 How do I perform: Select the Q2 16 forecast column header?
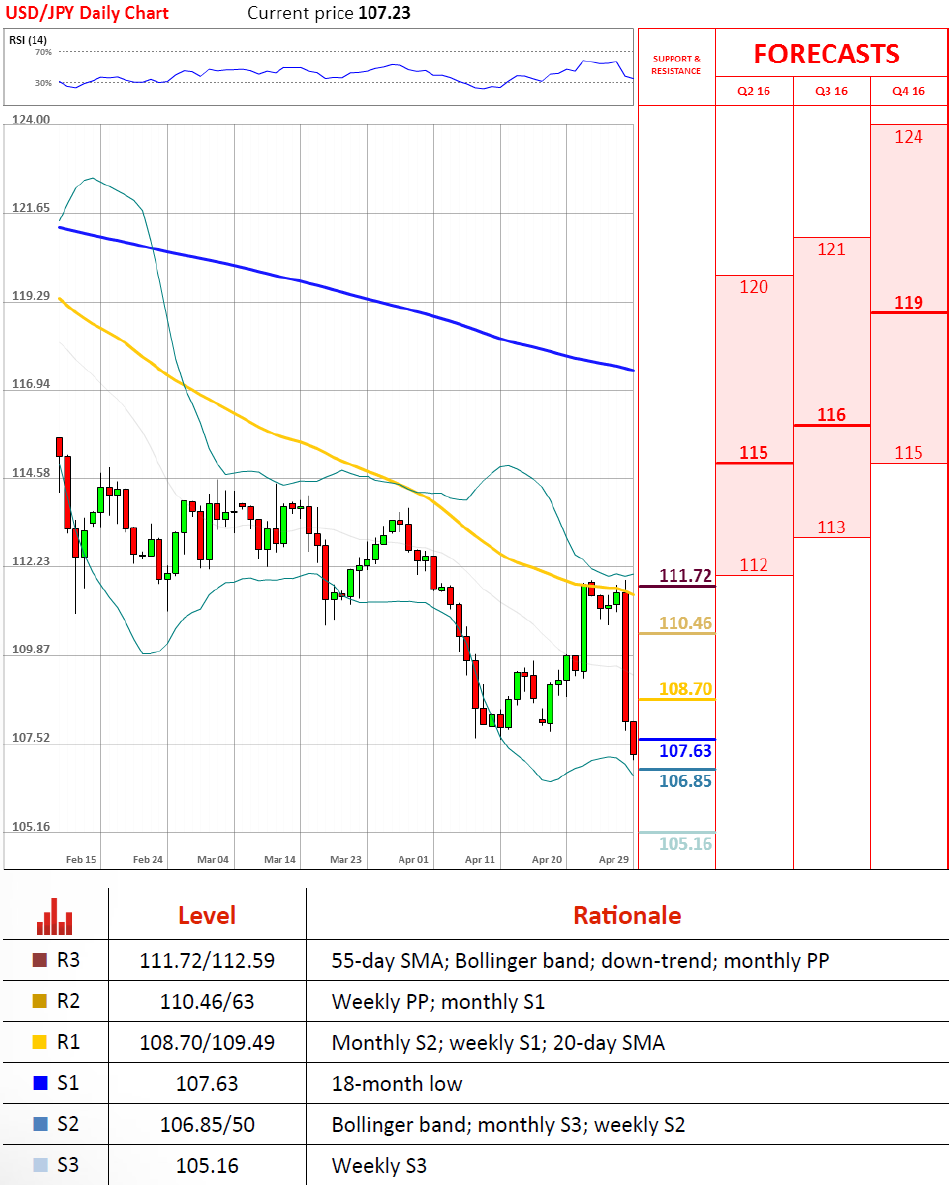pyautogui.click(x=753, y=91)
